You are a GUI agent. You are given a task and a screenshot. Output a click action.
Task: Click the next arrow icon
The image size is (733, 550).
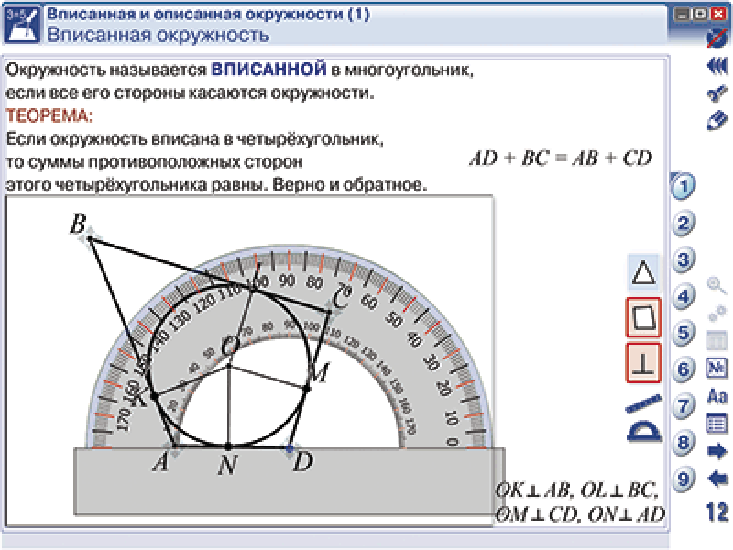coord(717,451)
